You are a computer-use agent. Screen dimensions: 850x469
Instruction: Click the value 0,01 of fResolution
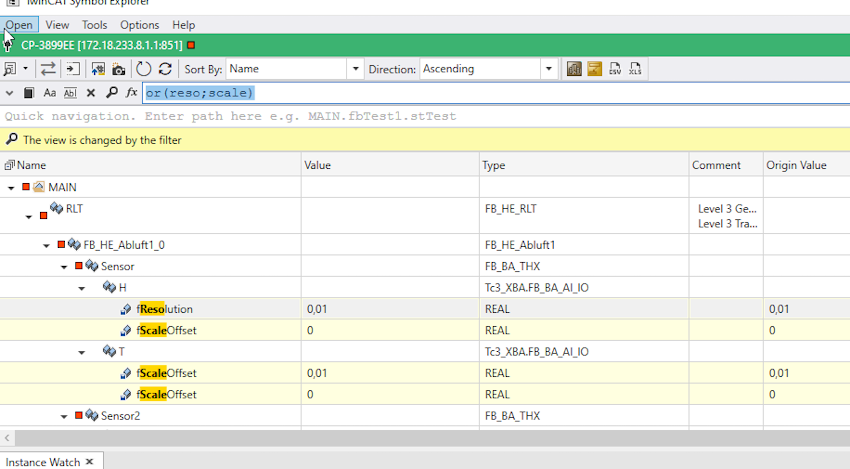point(317,309)
